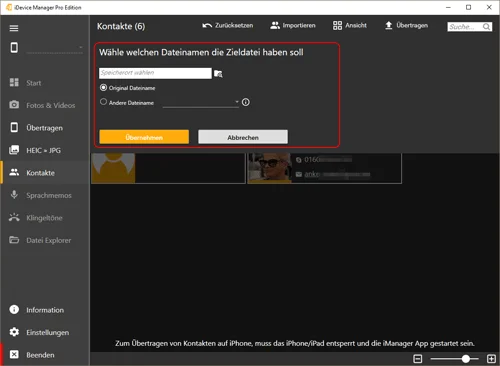Click Ansicht grid view toolbar item

350,25
